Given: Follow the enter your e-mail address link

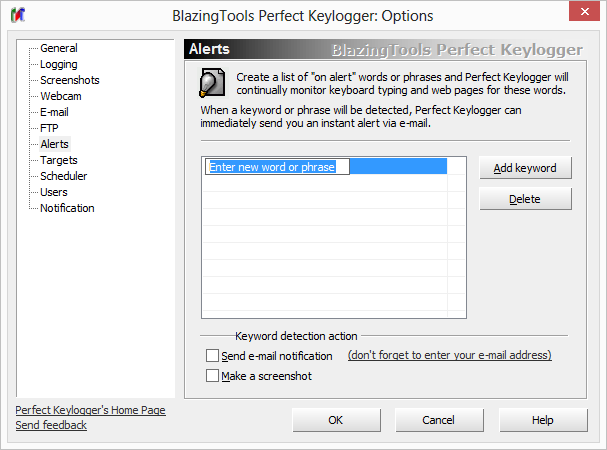Looking at the screenshot, I should [449, 356].
